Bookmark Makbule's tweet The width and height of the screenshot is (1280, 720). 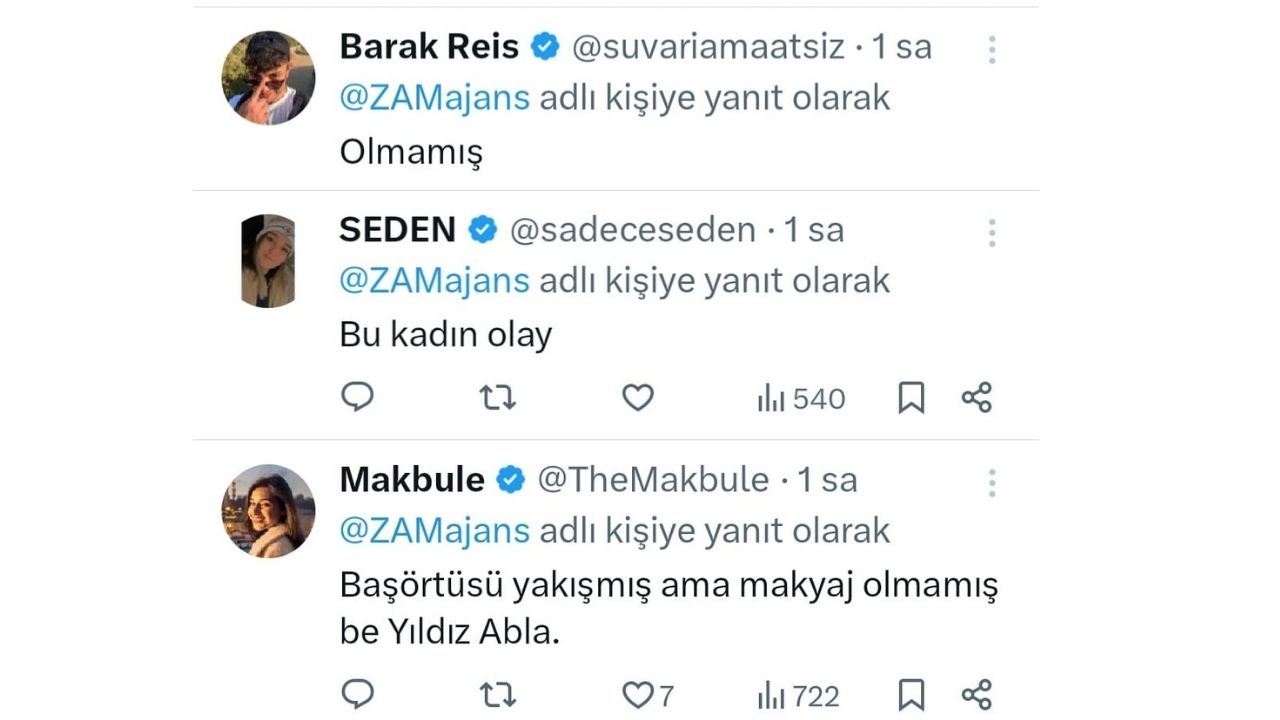(x=910, y=694)
